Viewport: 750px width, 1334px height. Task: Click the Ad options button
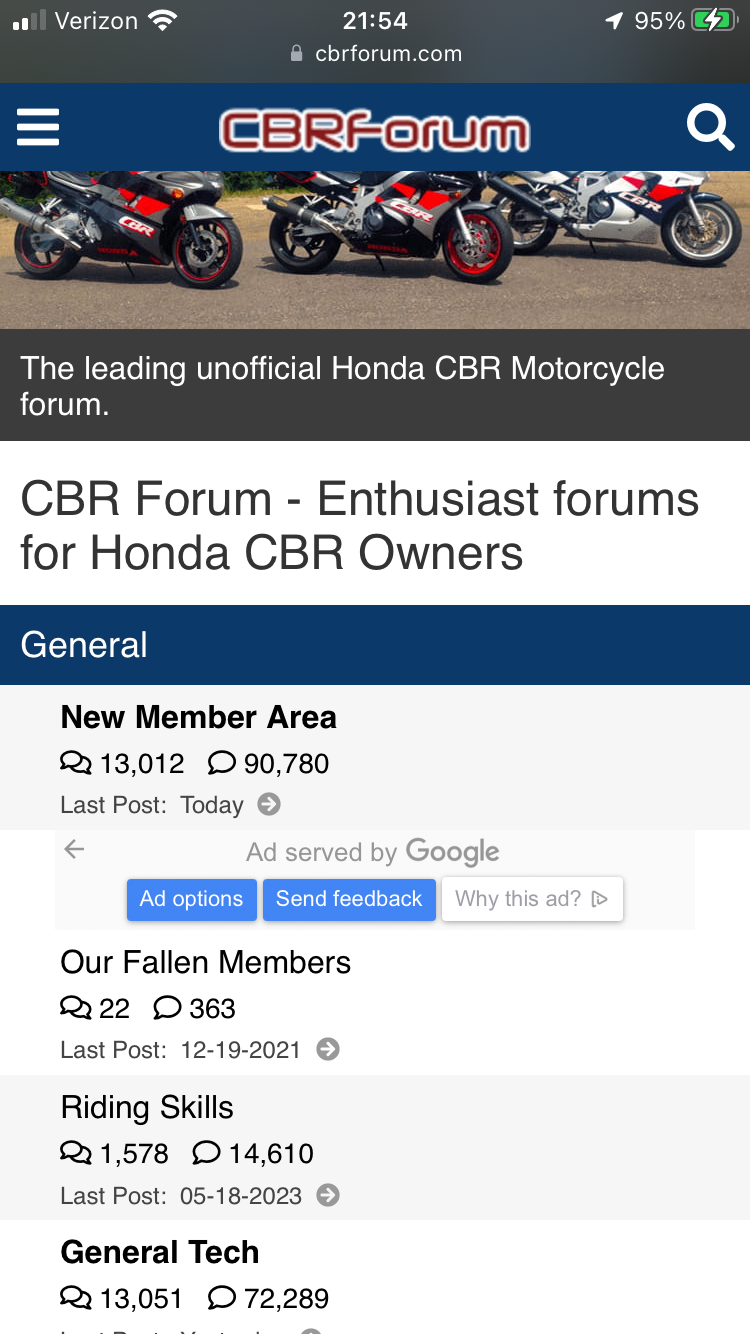[191, 899]
